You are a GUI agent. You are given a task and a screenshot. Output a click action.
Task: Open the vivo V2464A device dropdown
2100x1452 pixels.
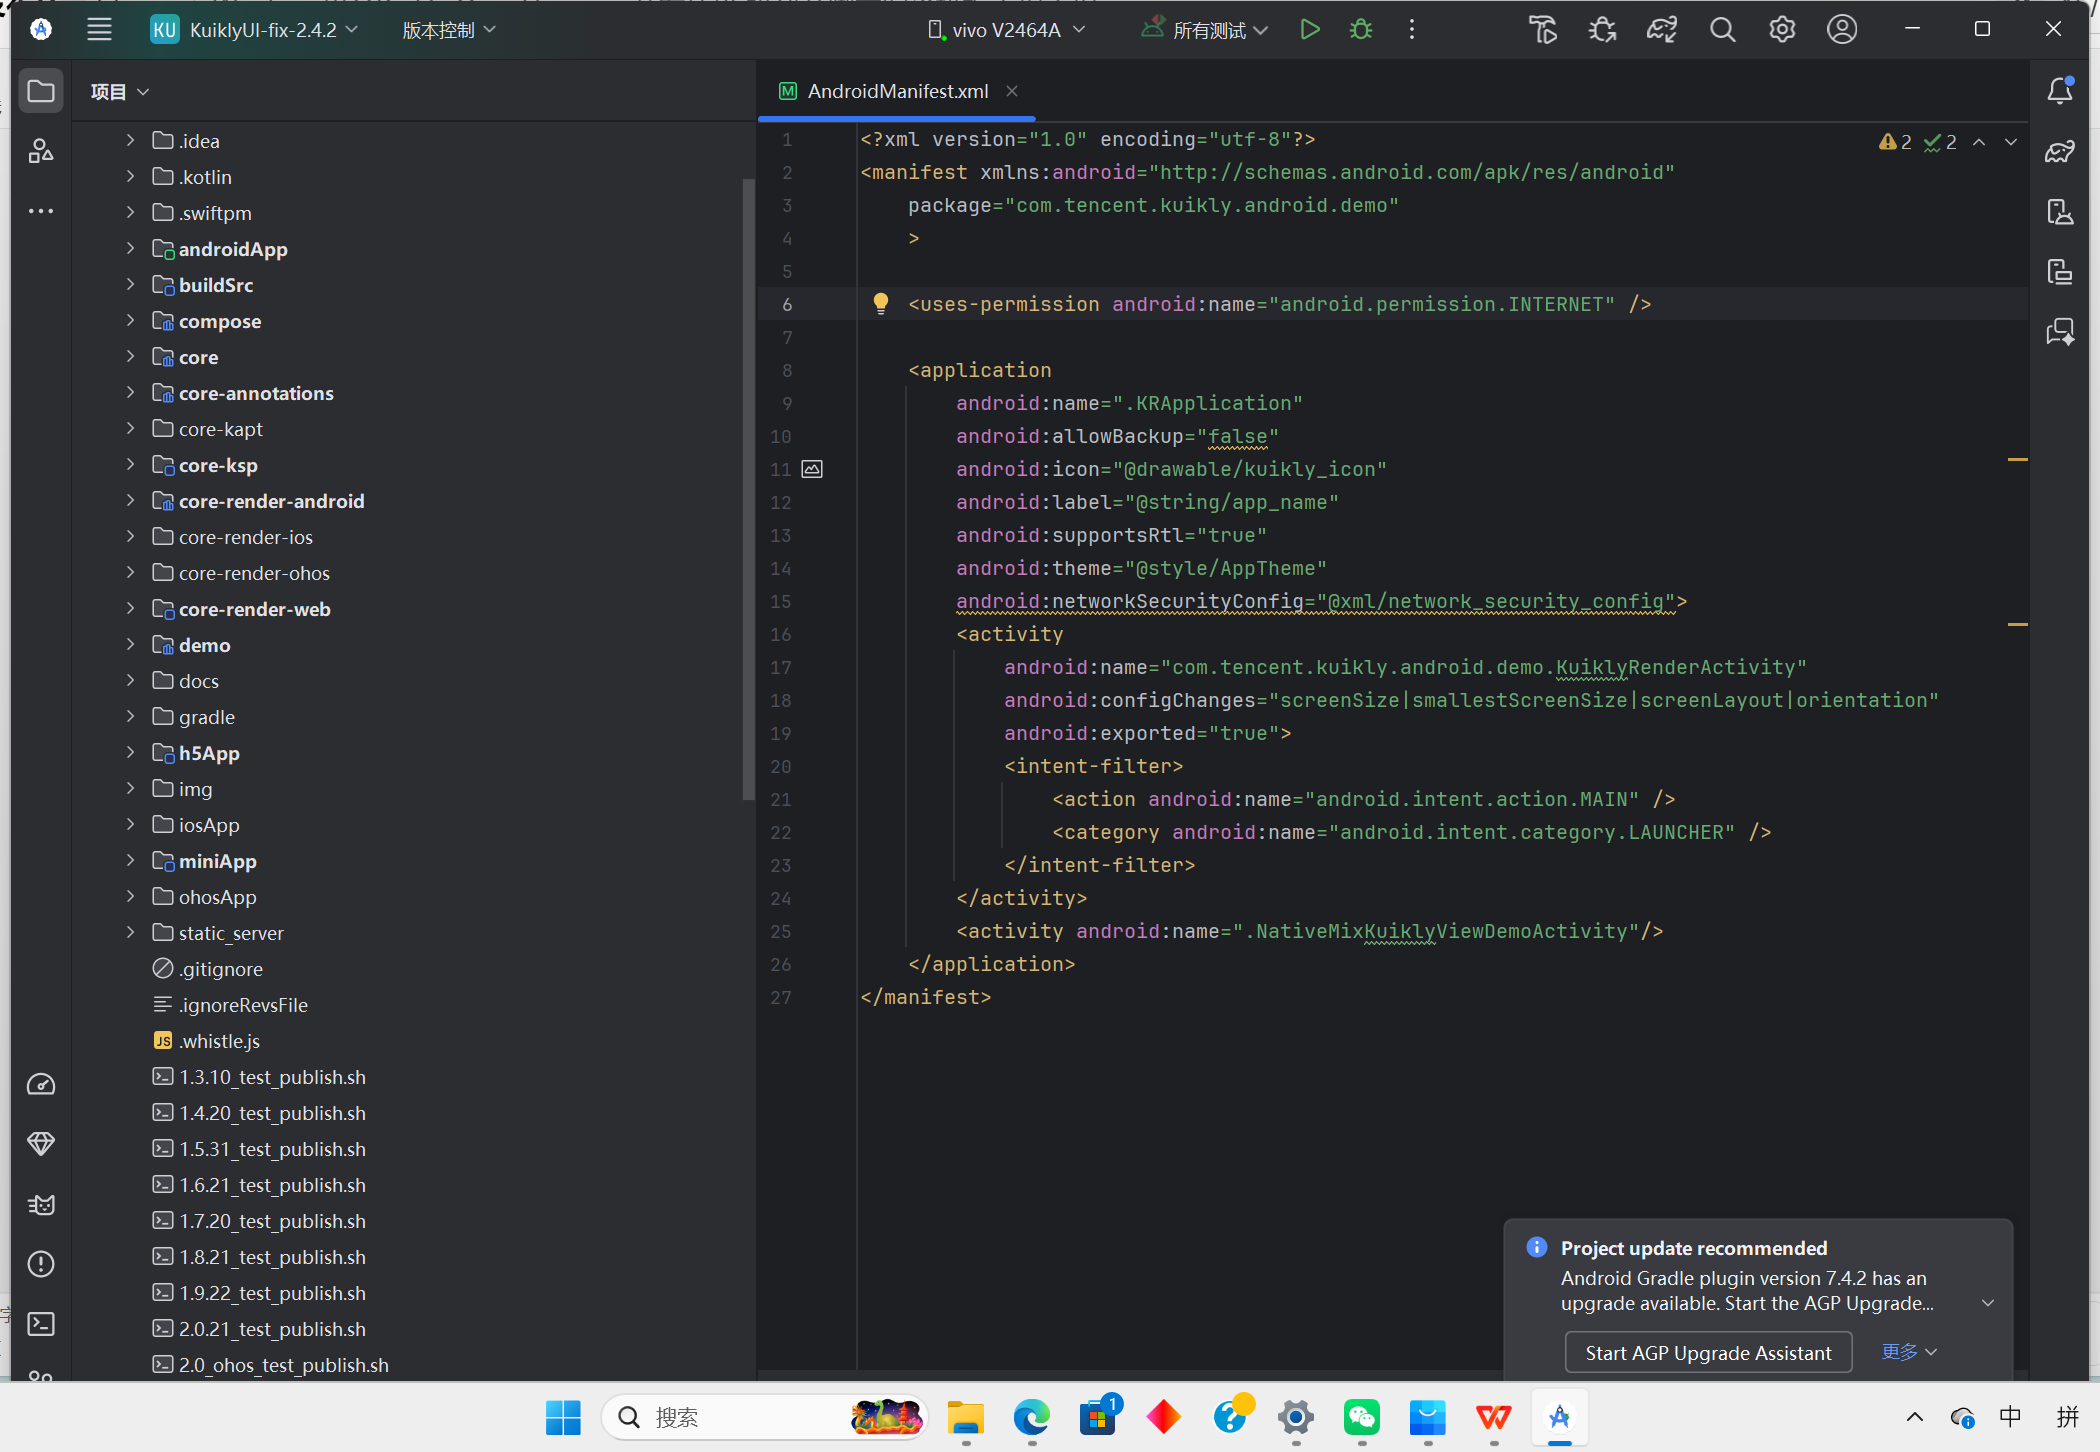(1006, 30)
